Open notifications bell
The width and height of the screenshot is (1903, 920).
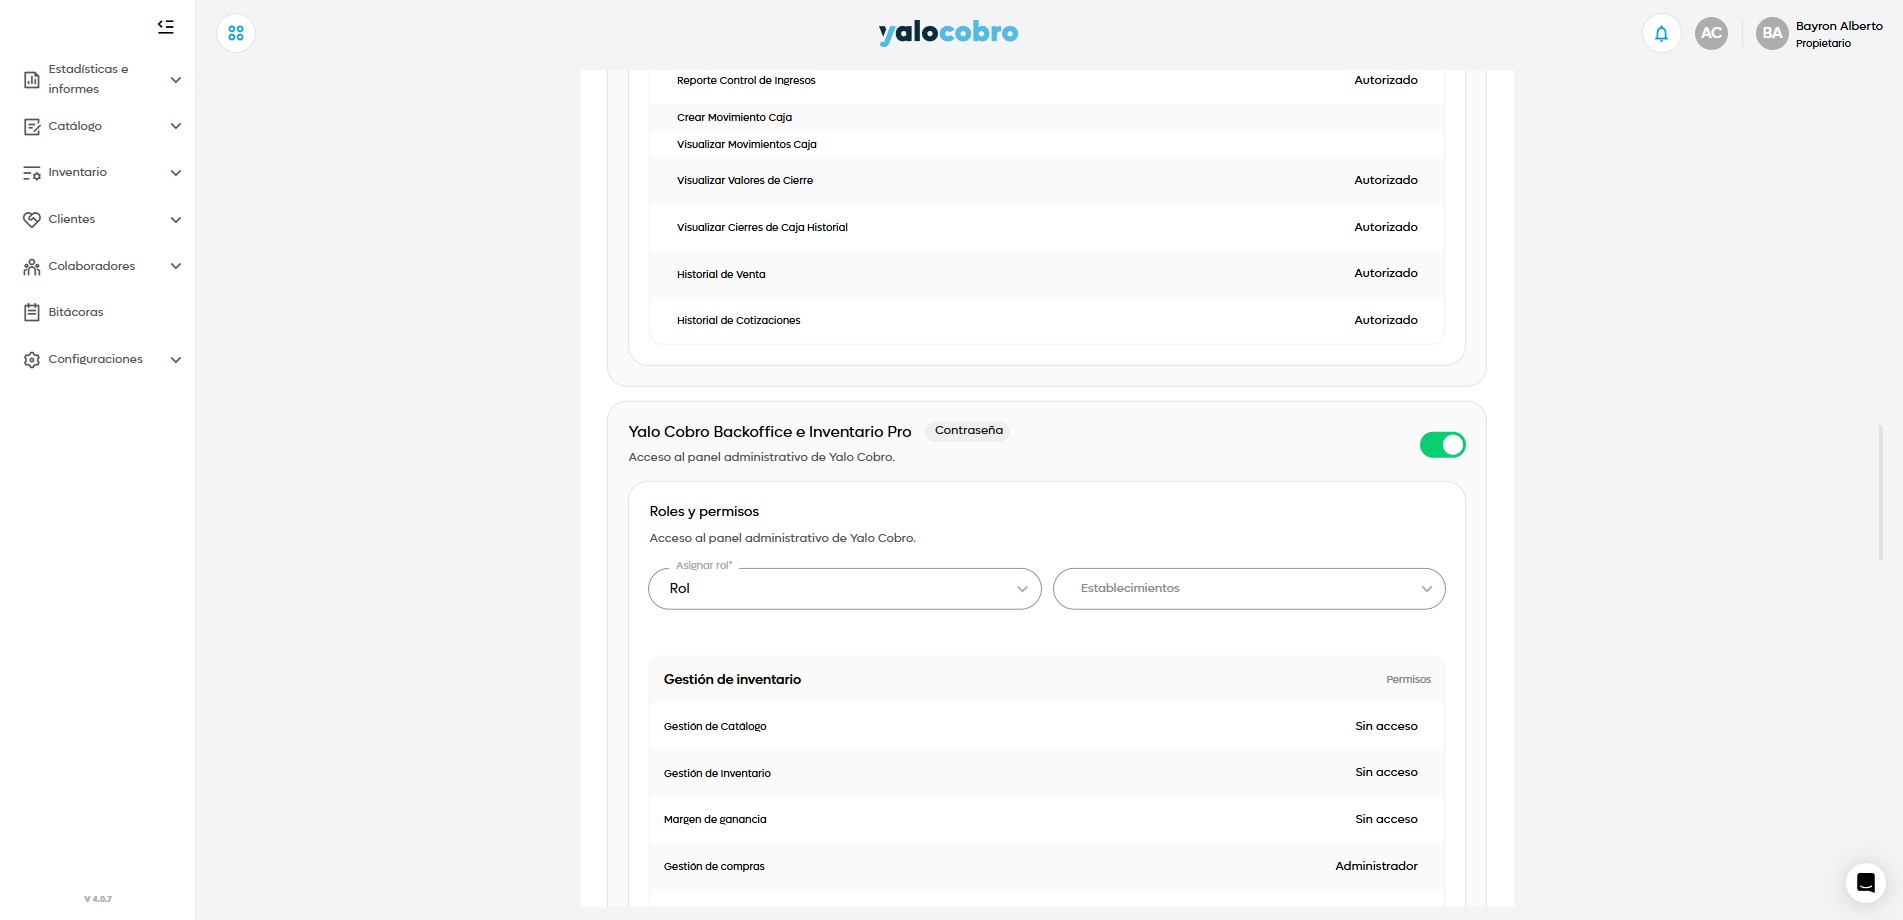(x=1661, y=33)
